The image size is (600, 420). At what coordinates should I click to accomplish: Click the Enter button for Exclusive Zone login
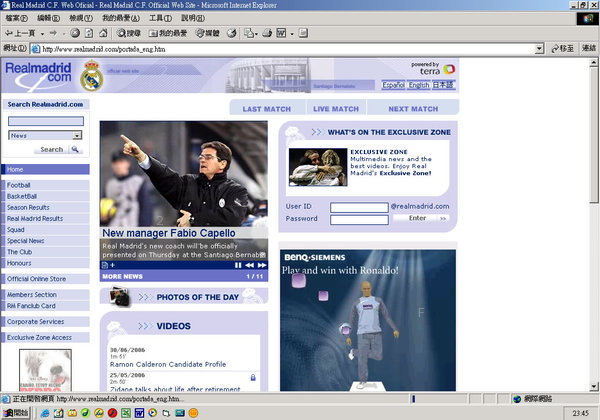click(x=421, y=218)
